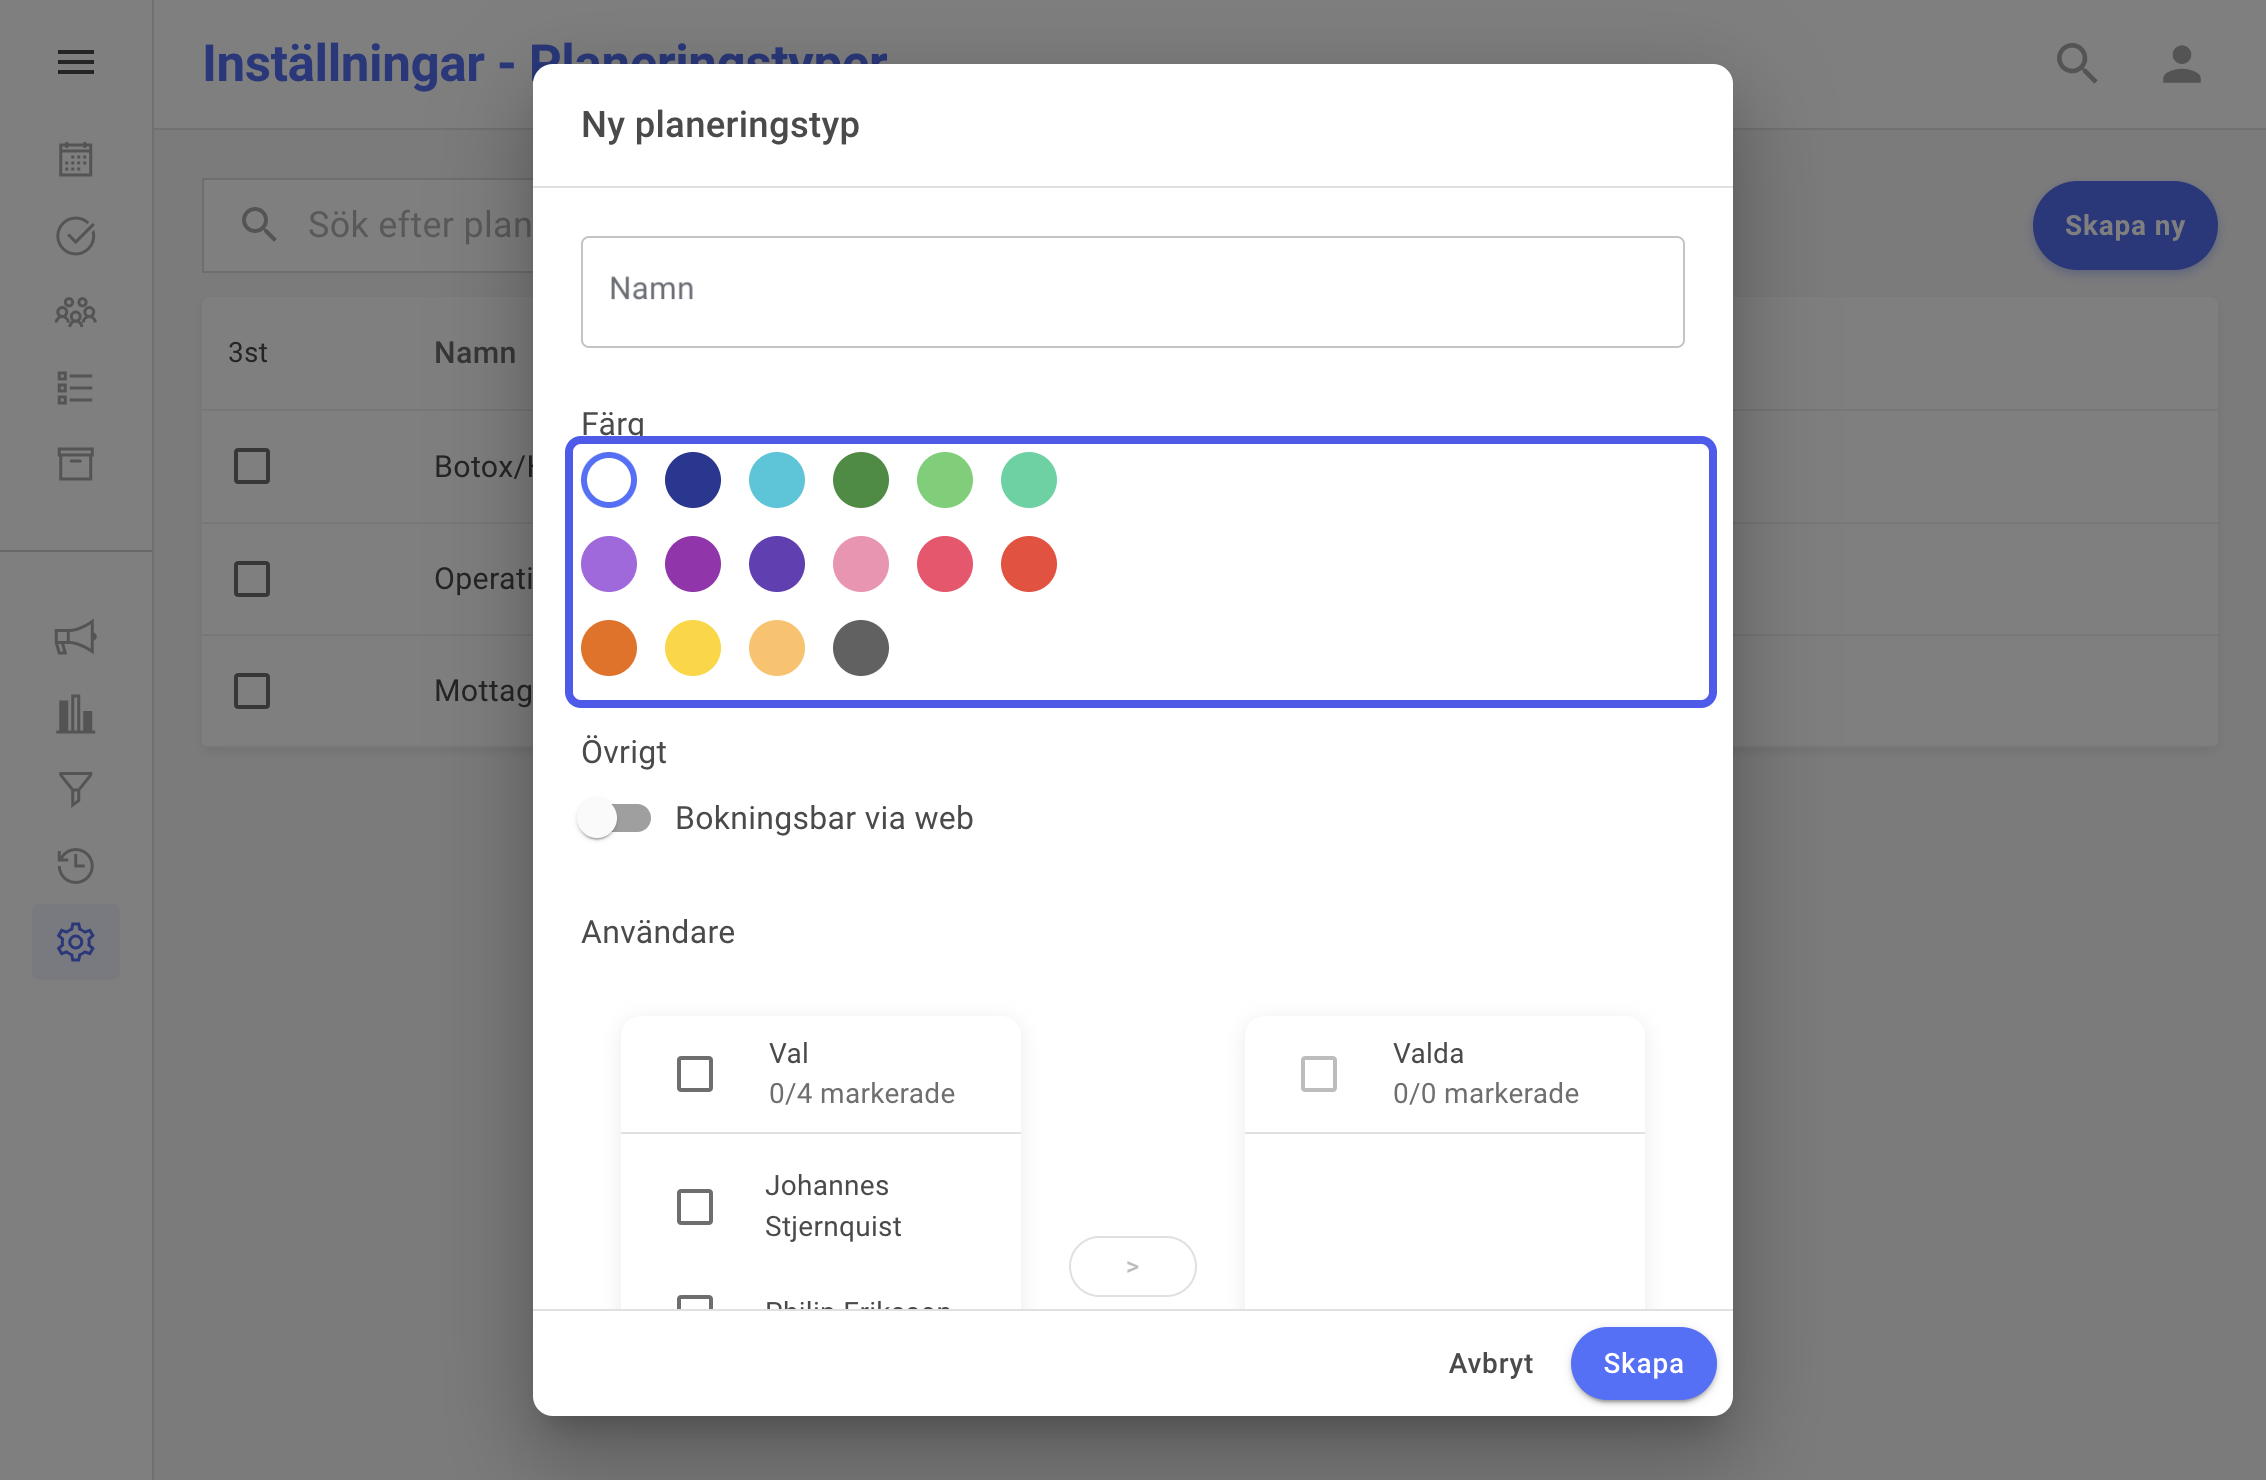The width and height of the screenshot is (2266, 1480).
Task: Open the filter funnel icon
Action: coord(76,789)
